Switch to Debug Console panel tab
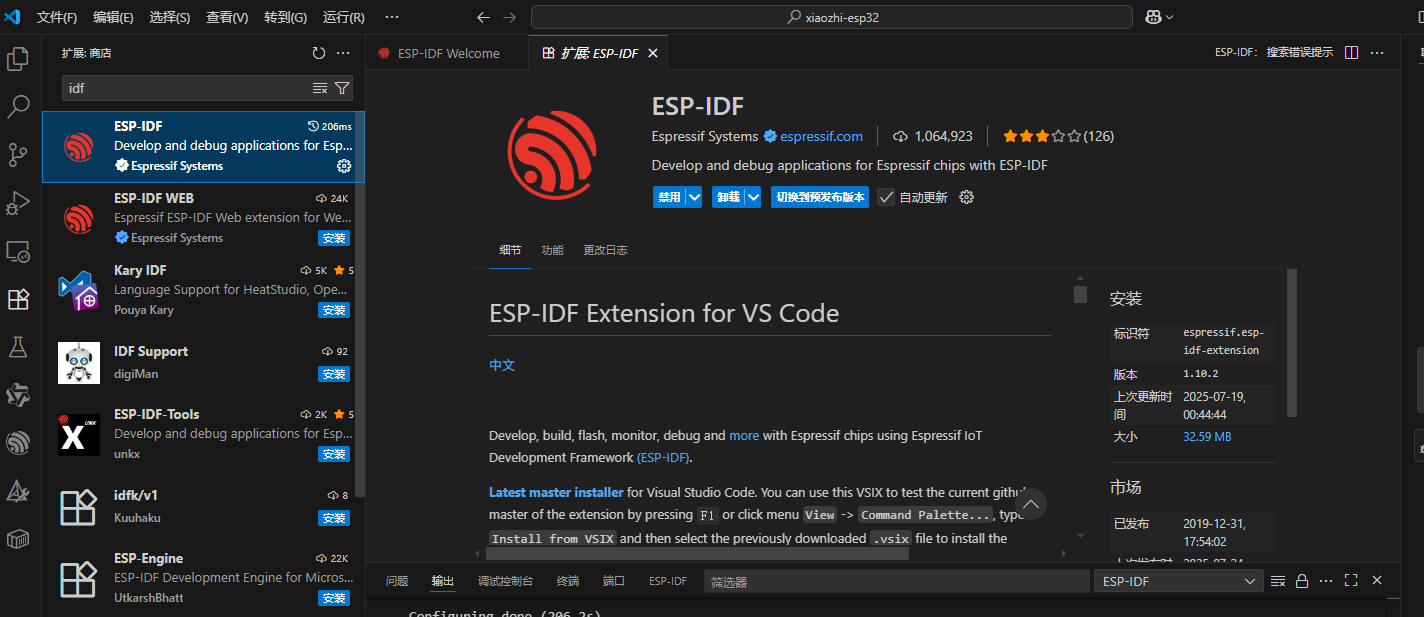Viewport: 1424px width, 617px height. click(x=505, y=581)
